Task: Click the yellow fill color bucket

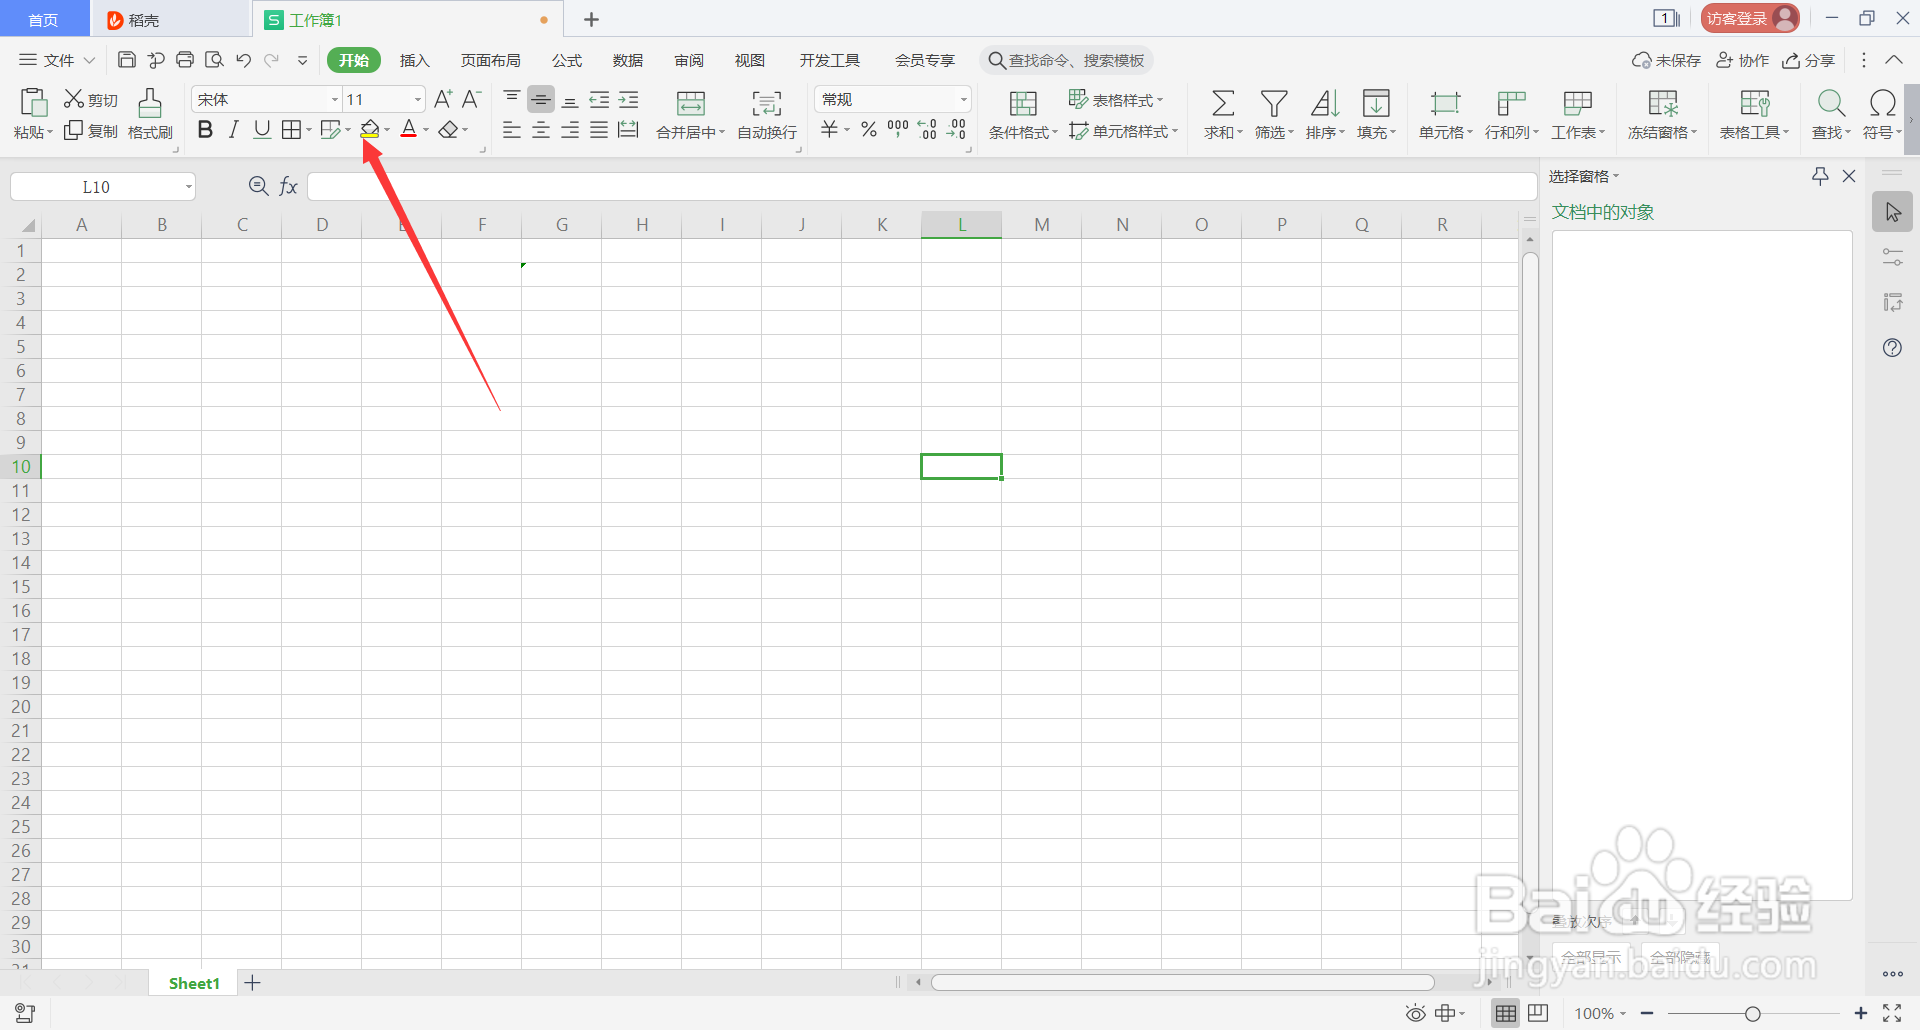Action: point(370,129)
